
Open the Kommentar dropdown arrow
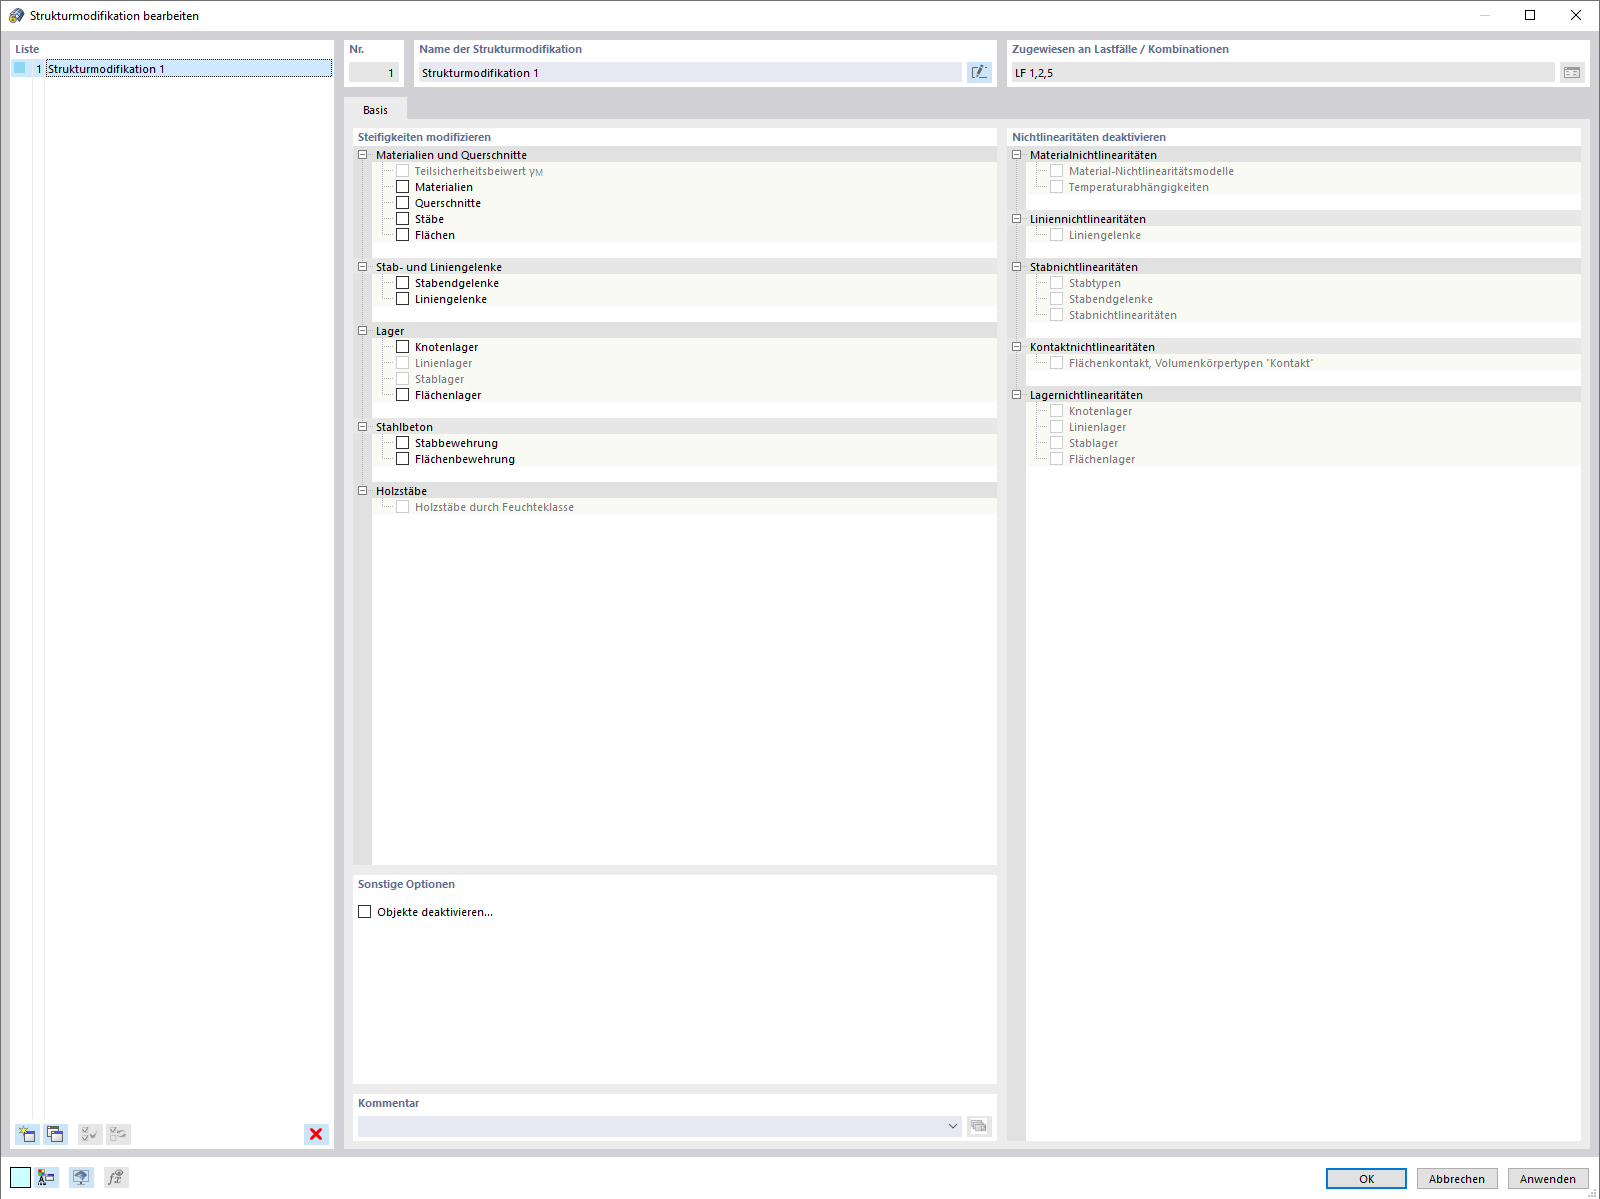952,1126
